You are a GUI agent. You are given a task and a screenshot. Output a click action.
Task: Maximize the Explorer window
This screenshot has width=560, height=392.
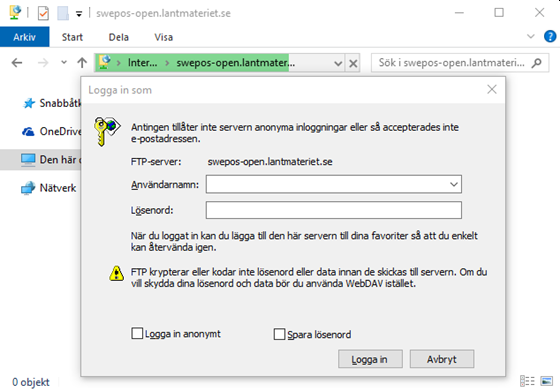click(x=499, y=13)
